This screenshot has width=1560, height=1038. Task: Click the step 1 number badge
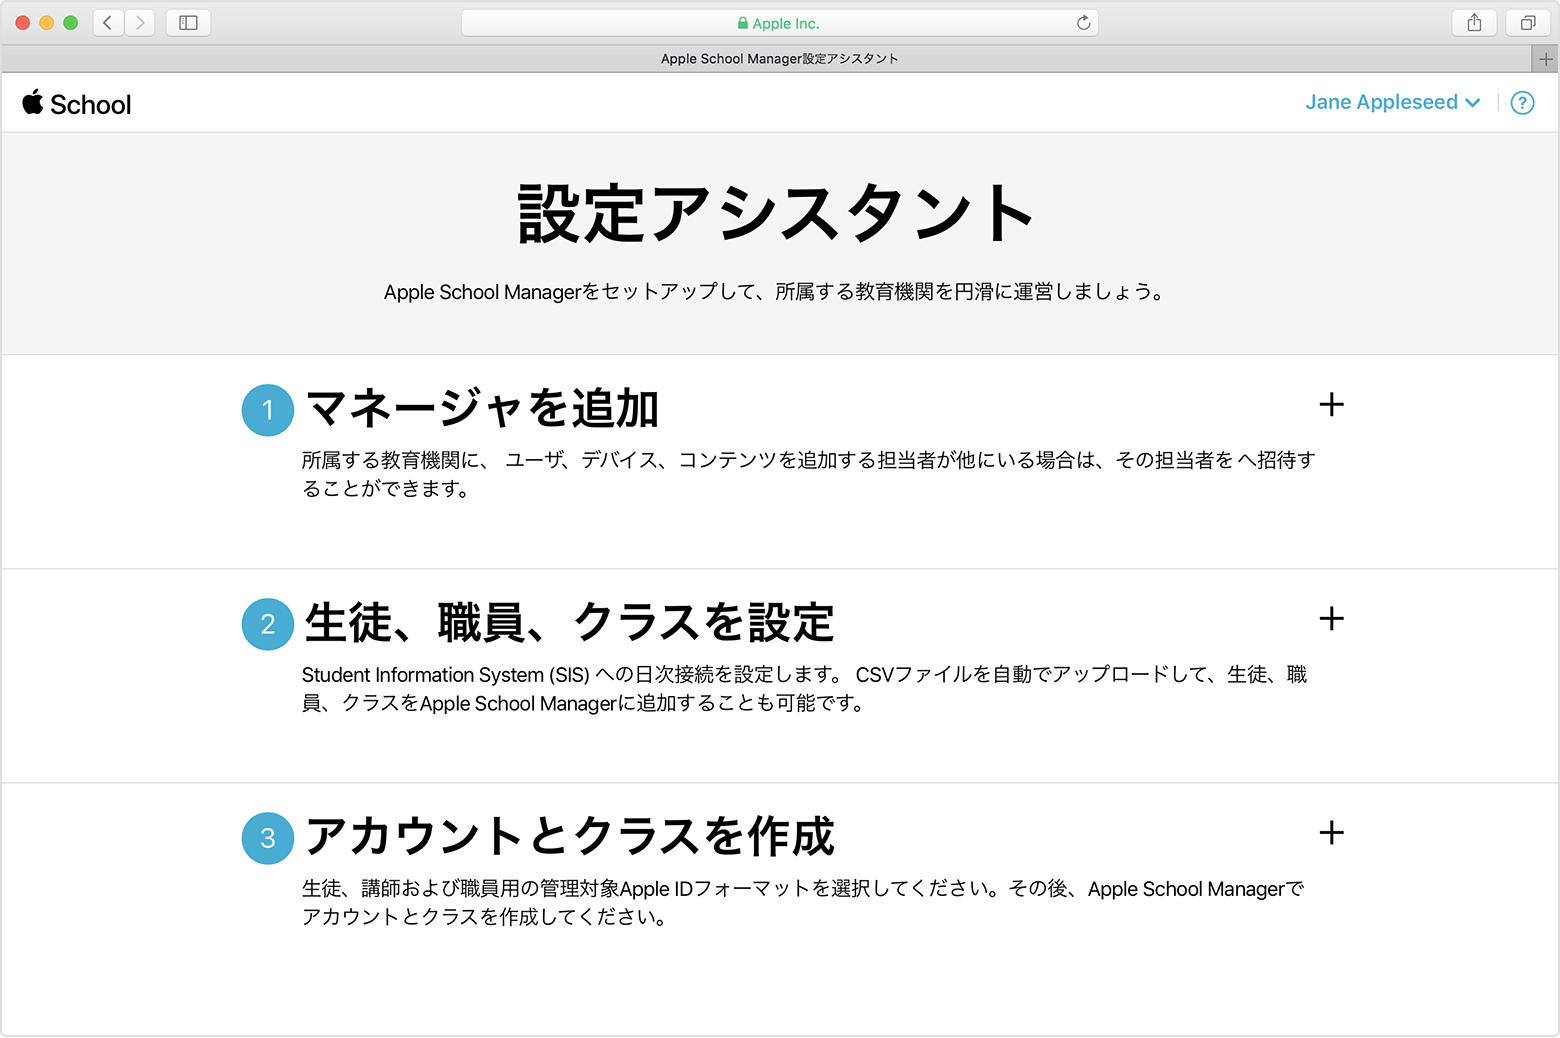pyautogui.click(x=268, y=410)
